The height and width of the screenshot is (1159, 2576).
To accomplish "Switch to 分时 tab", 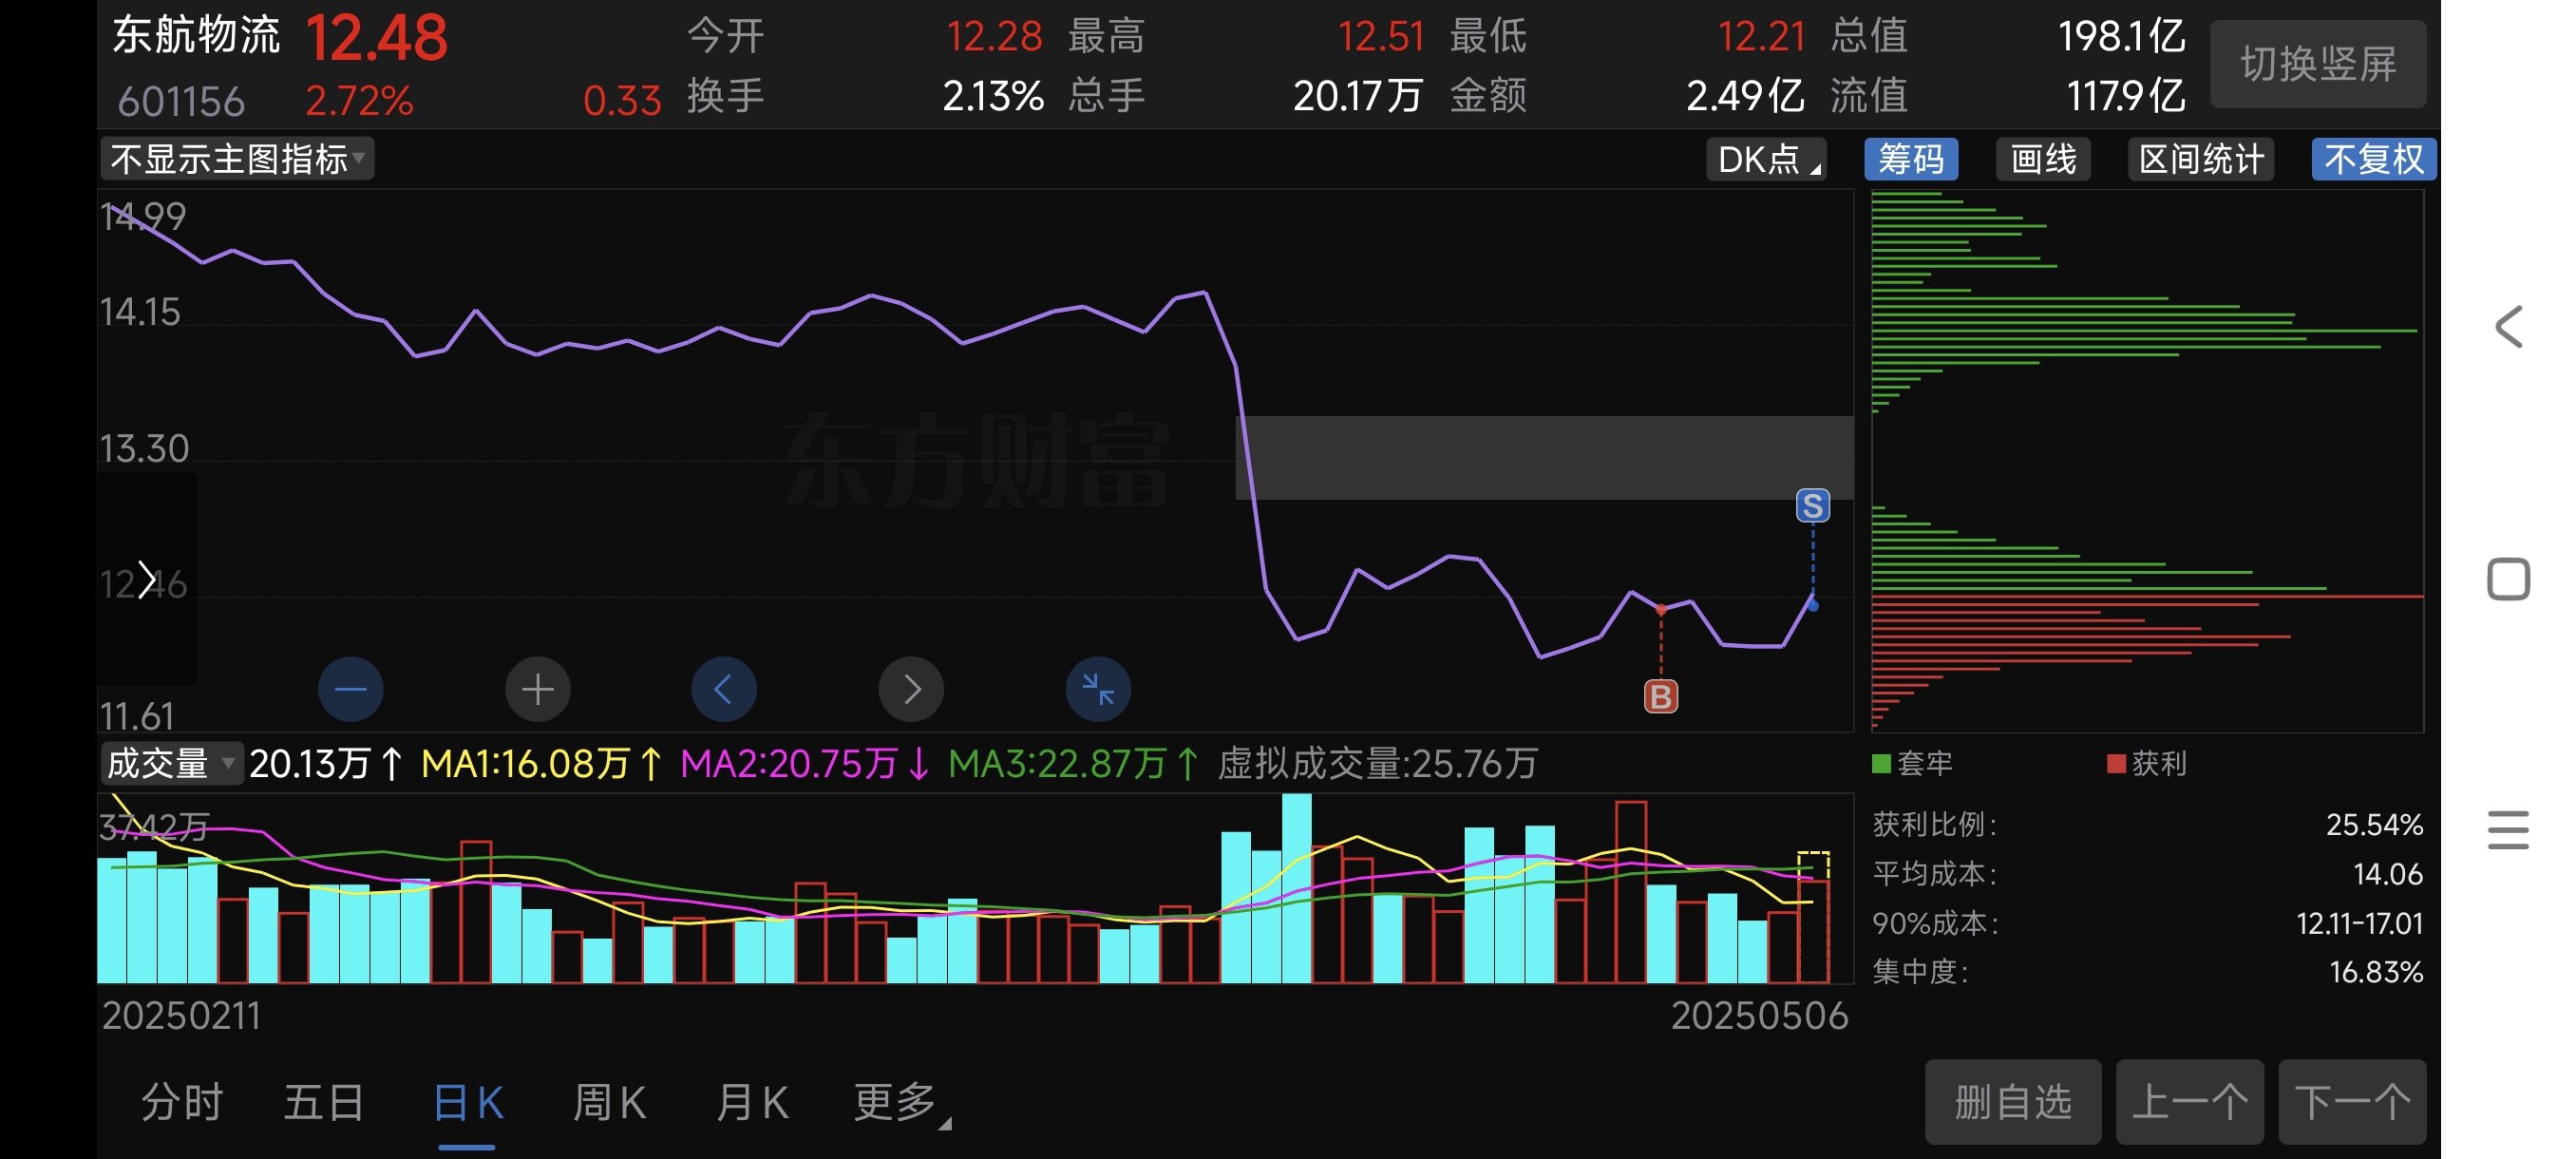I will 182,1103.
